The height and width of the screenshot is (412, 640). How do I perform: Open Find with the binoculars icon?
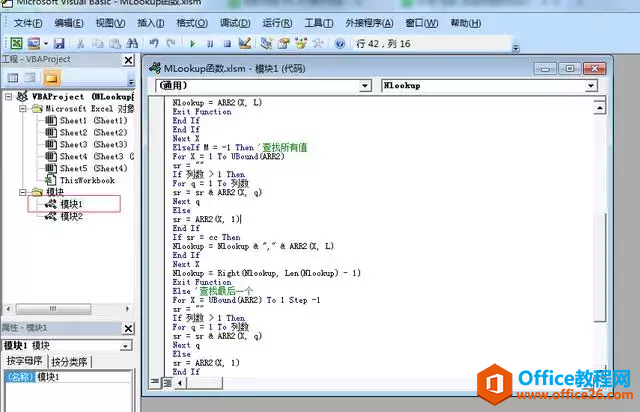(x=132, y=43)
